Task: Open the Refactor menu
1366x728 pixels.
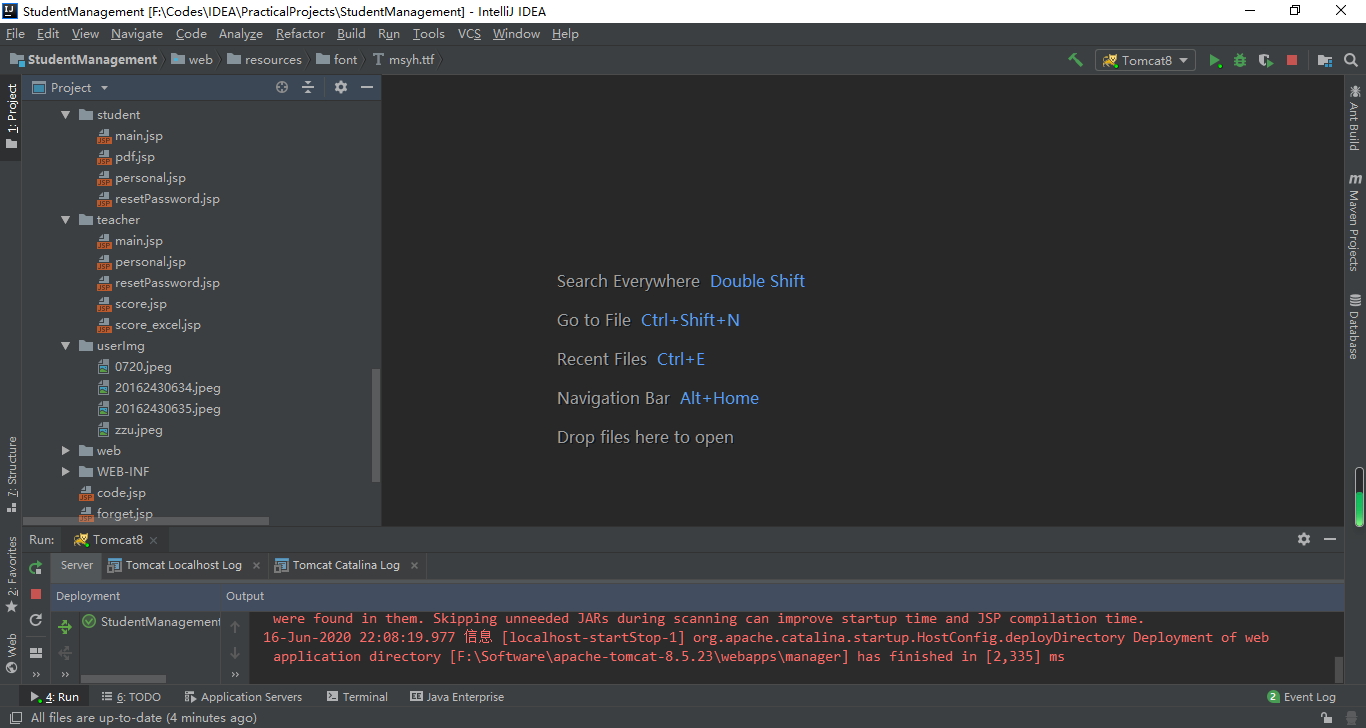Action: (300, 34)
